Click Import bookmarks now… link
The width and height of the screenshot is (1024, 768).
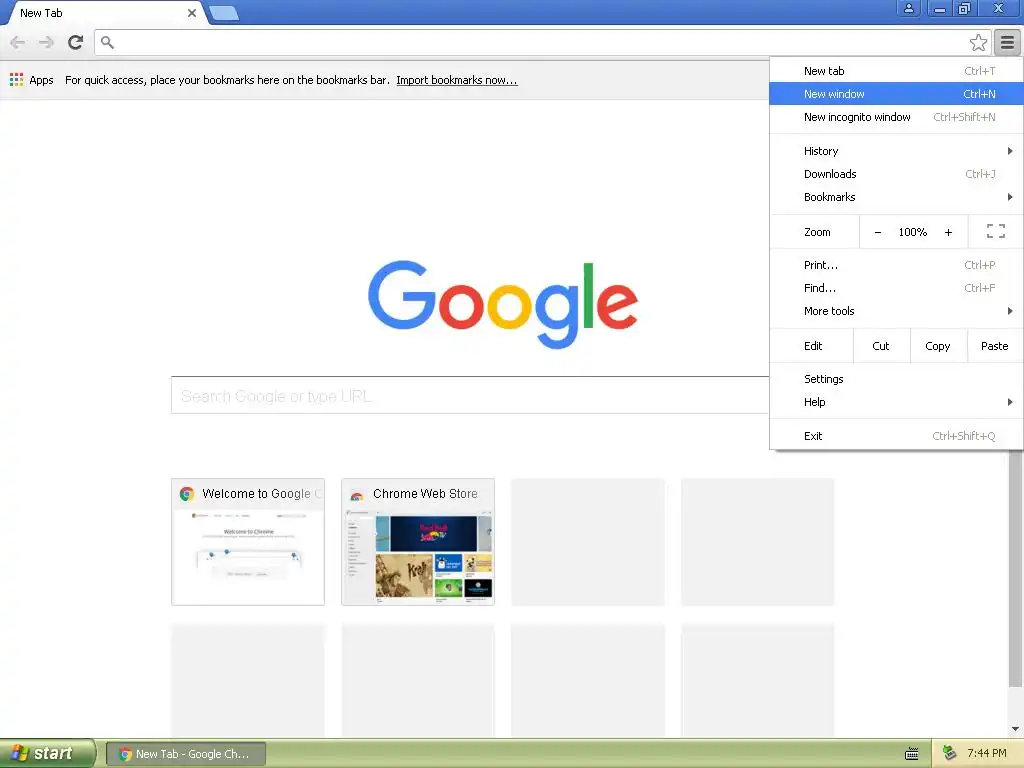click(456, 80)
